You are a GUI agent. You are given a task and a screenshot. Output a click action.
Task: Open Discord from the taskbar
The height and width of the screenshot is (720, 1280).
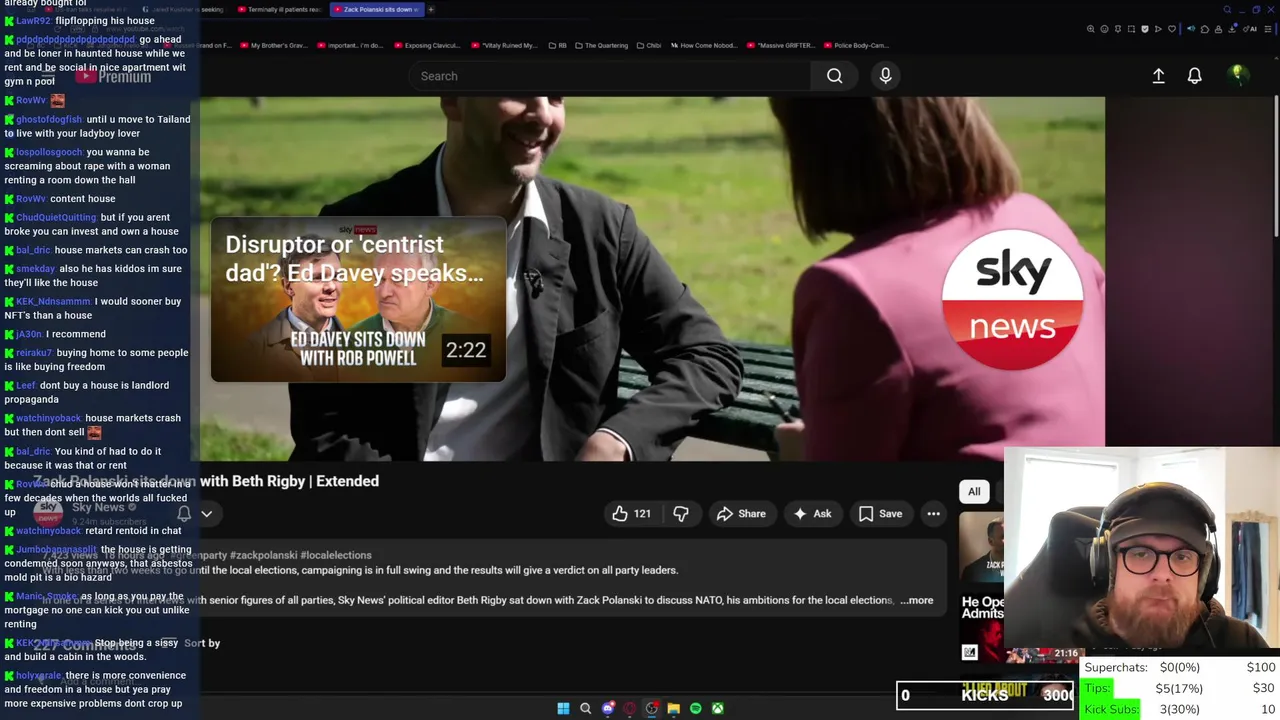pos(608,708)
